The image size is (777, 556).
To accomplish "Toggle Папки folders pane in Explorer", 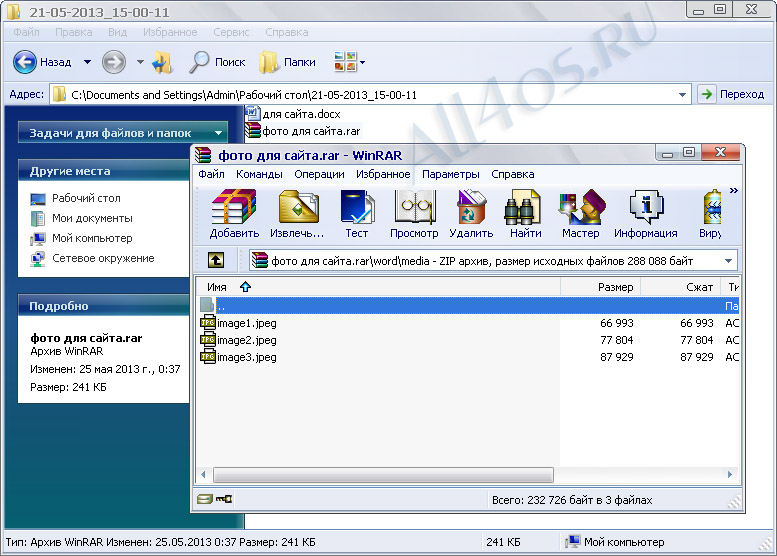I will 287,62.
